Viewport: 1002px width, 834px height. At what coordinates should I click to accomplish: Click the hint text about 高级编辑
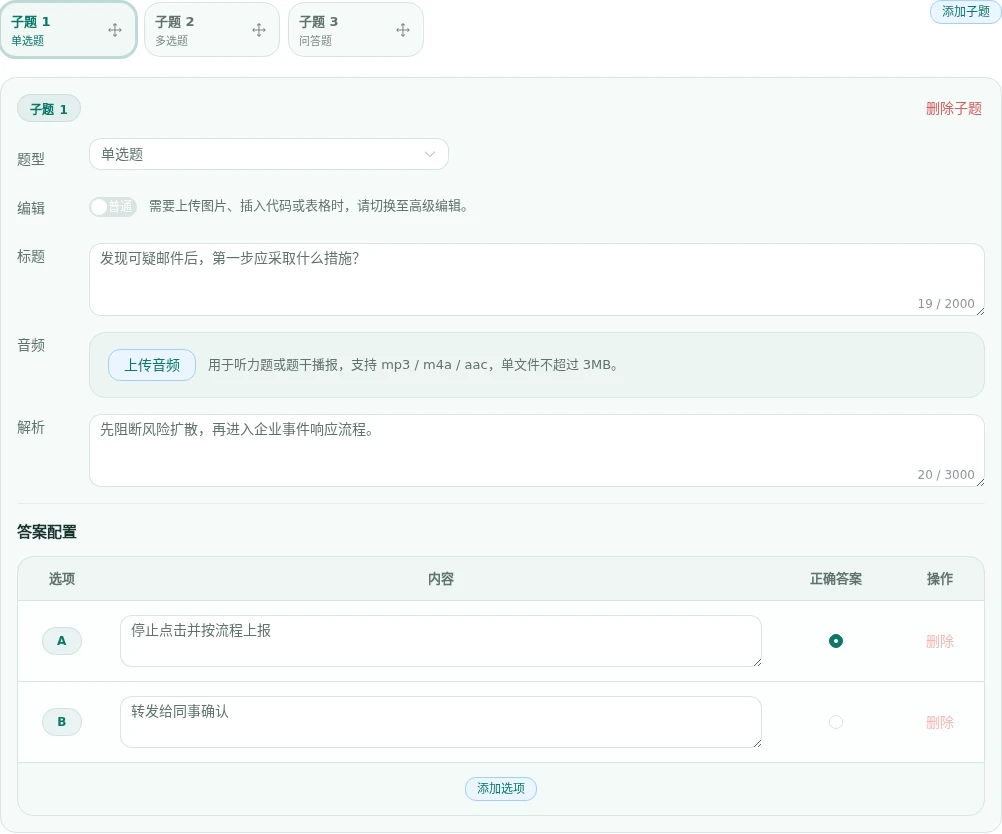click(309, 206)
